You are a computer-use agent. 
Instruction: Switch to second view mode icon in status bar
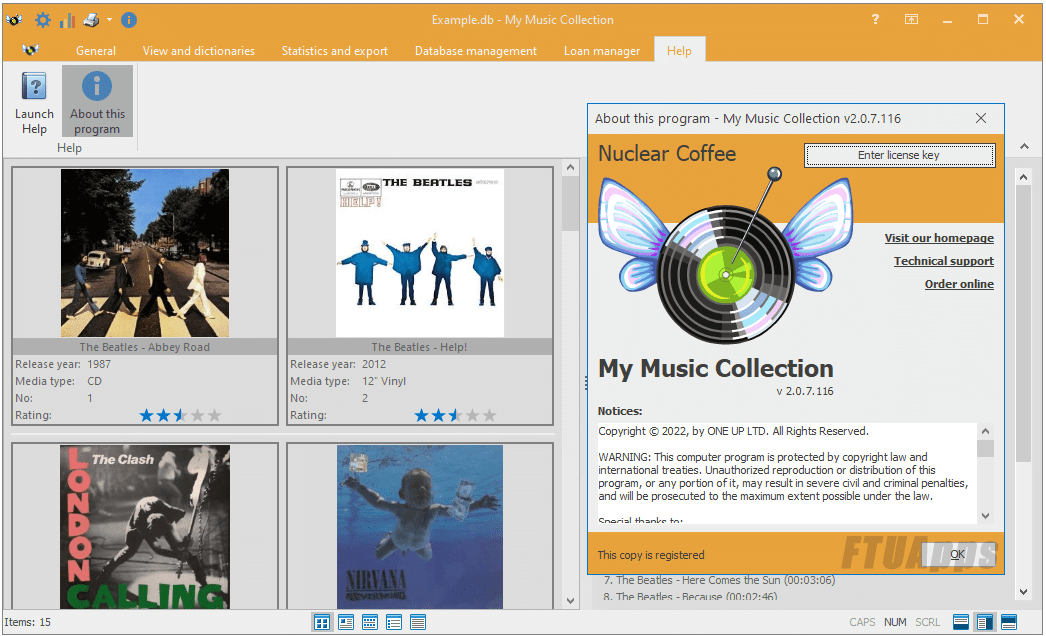346,623
